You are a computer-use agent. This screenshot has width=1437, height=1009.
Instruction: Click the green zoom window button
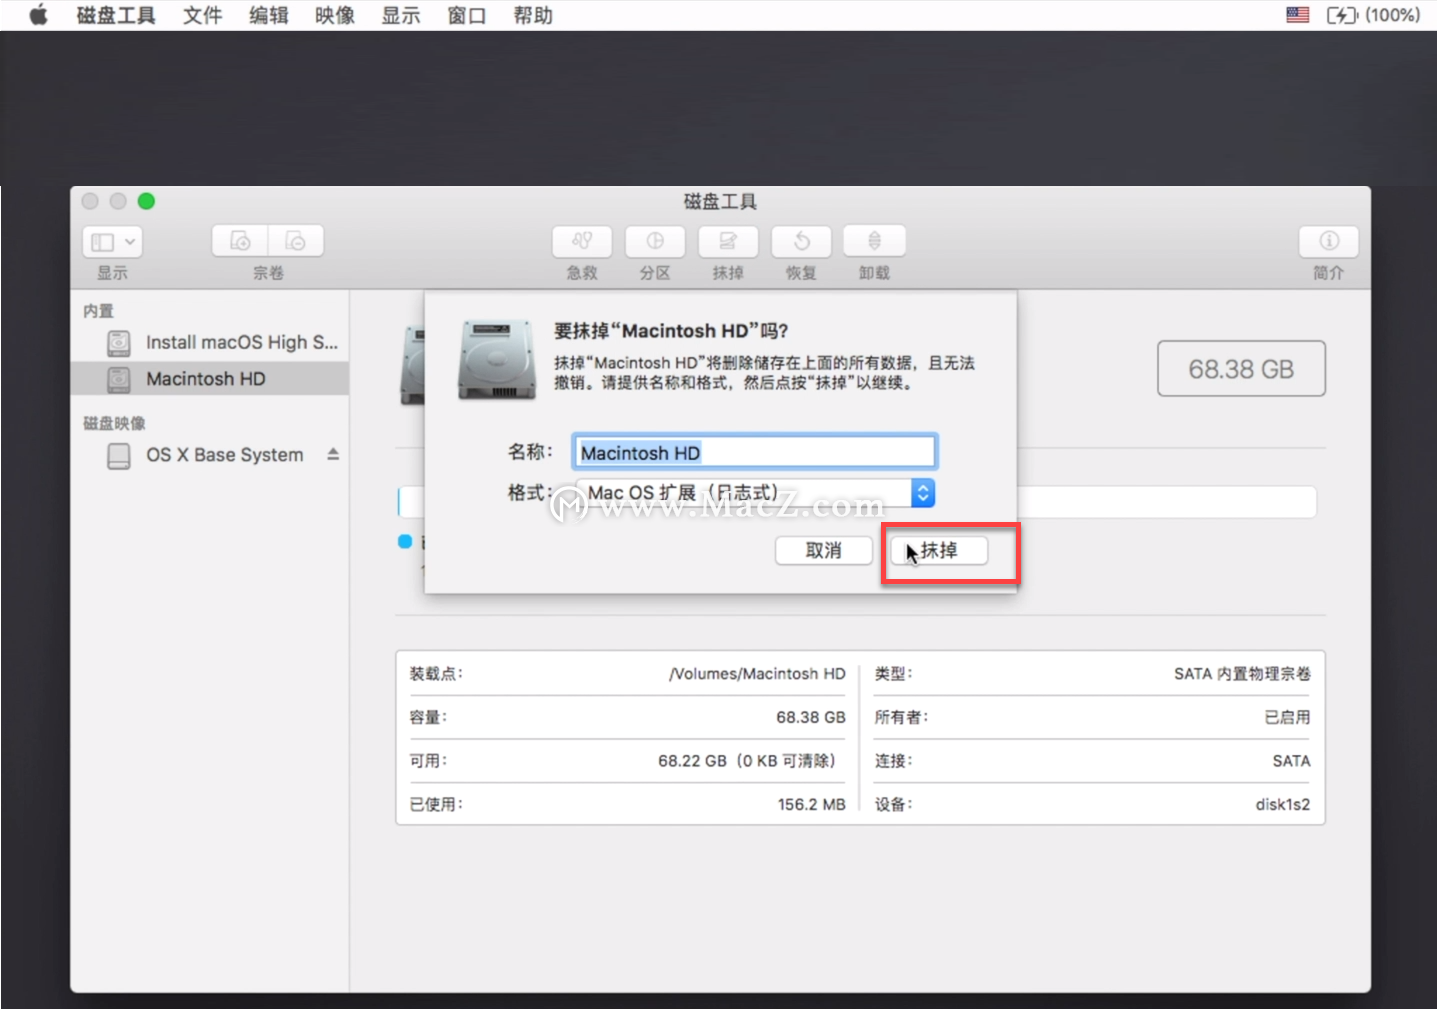146,201
